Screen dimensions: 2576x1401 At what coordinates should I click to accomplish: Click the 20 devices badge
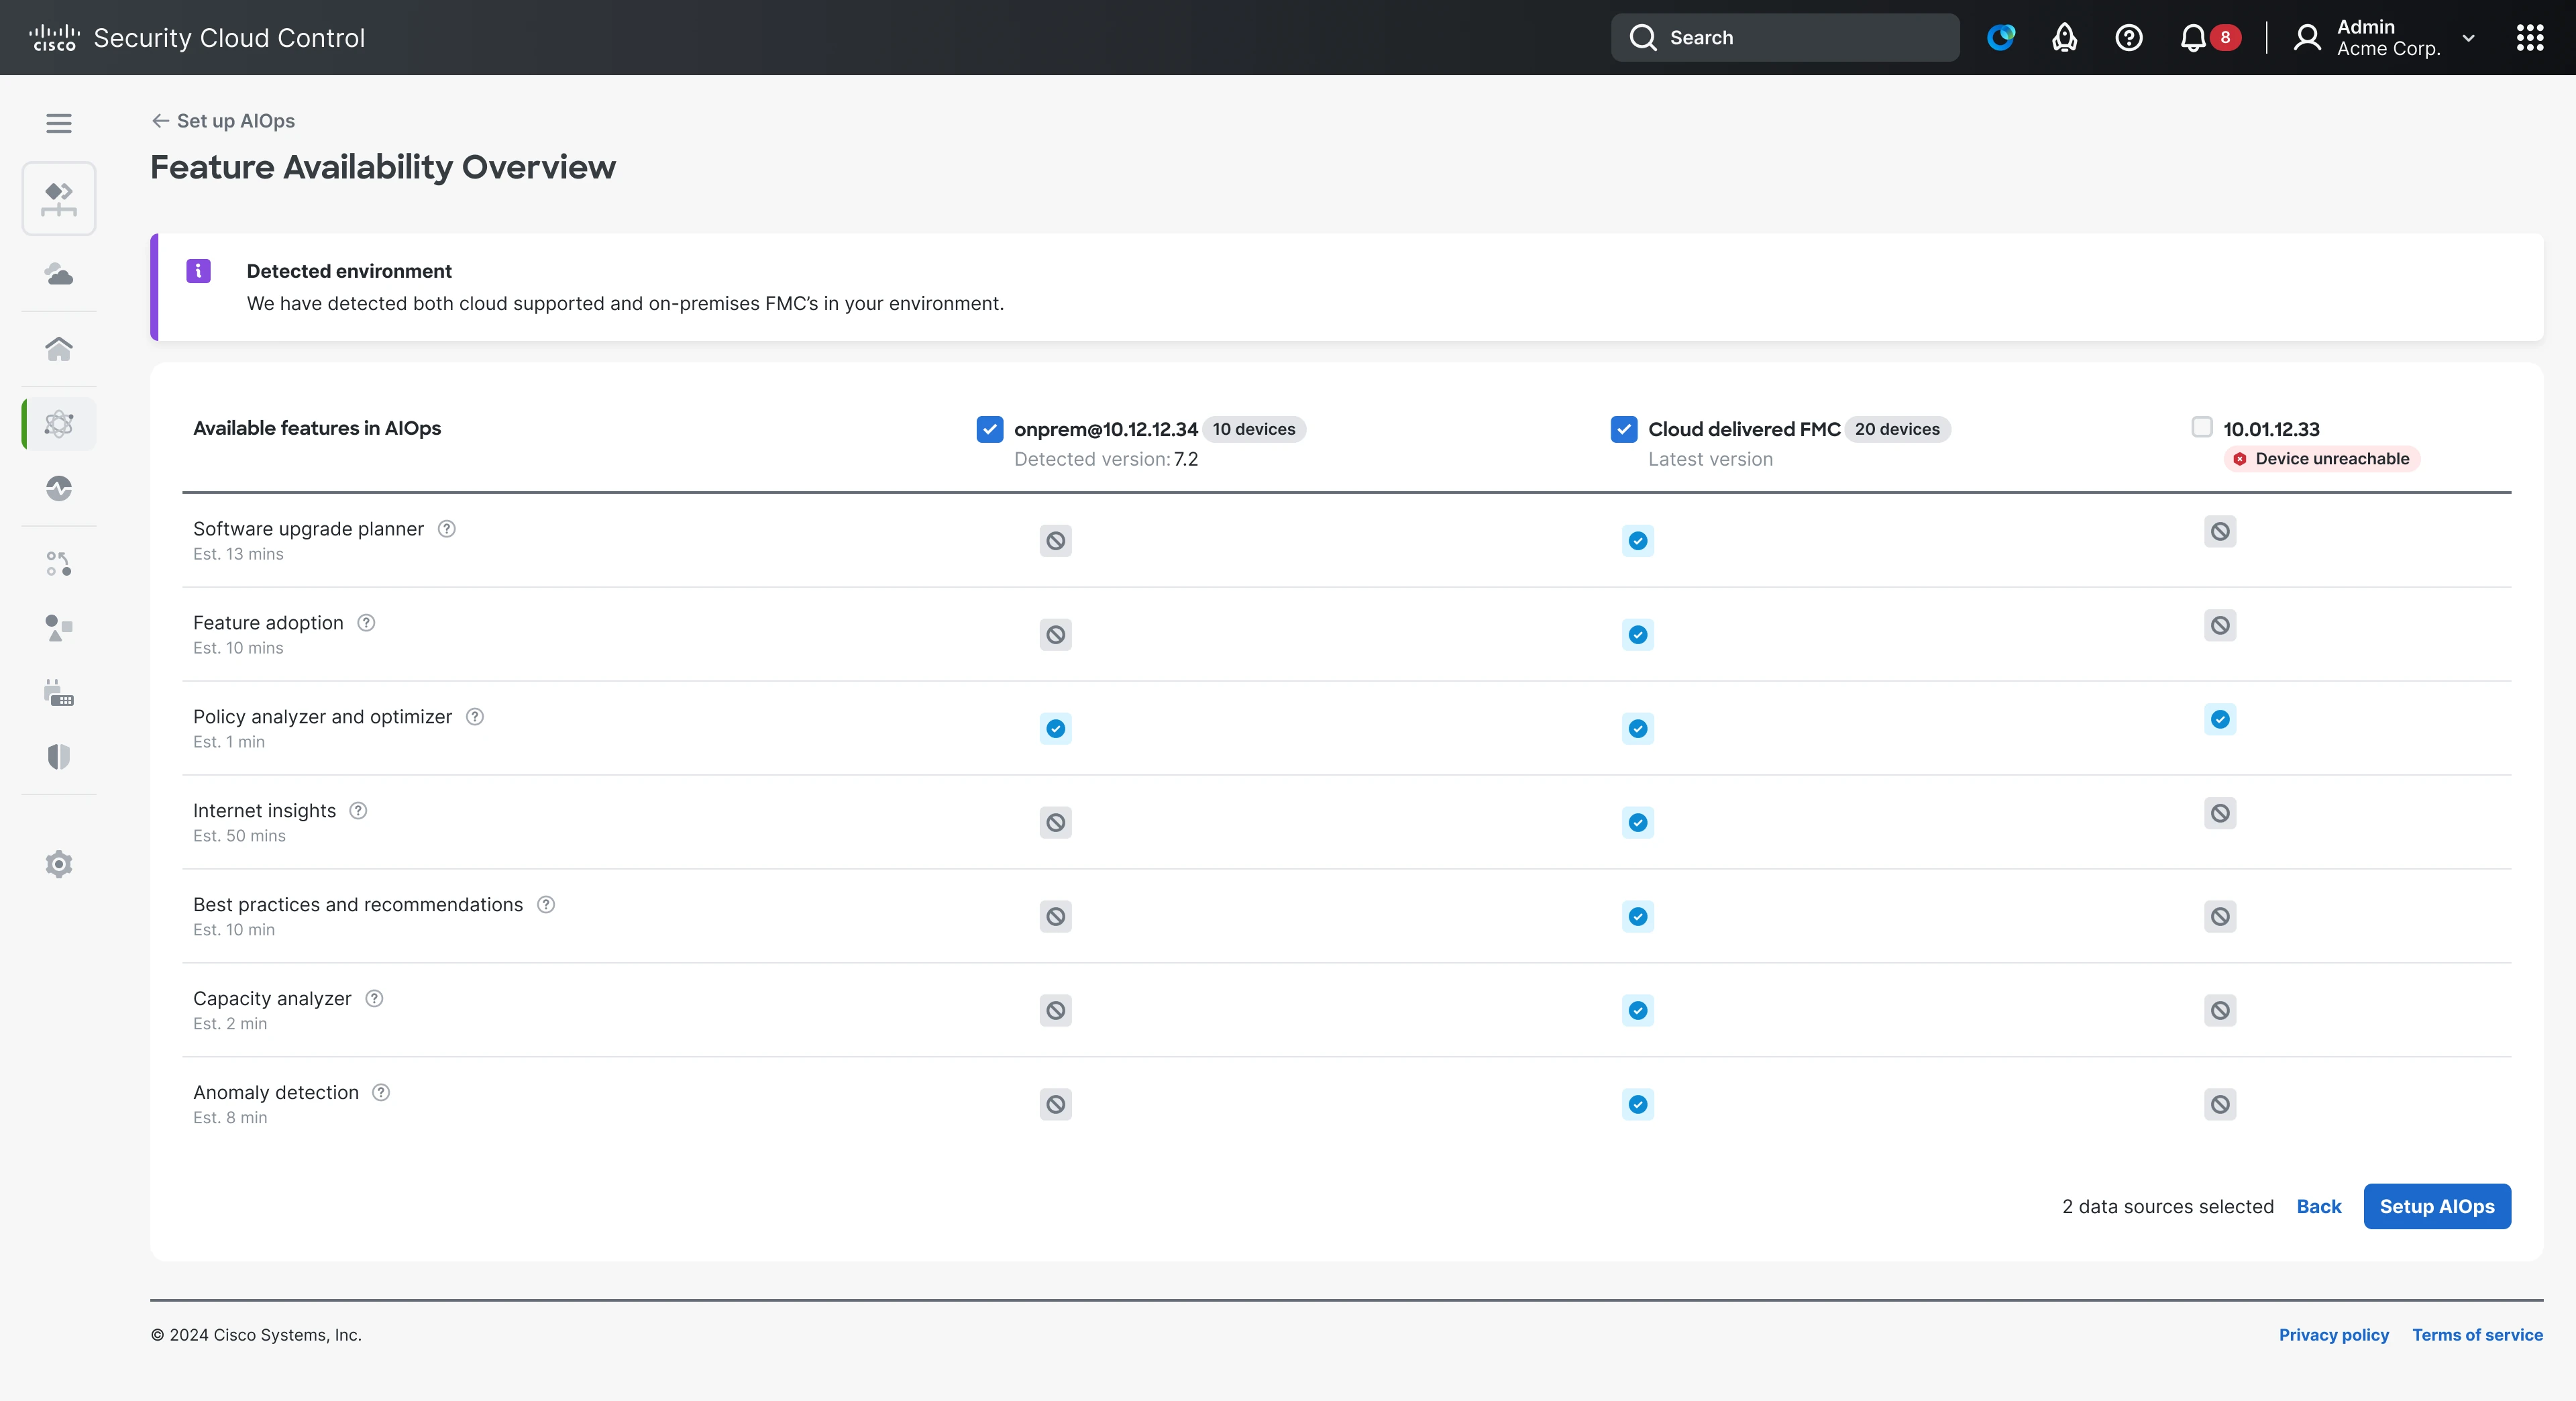(1897, 429)
